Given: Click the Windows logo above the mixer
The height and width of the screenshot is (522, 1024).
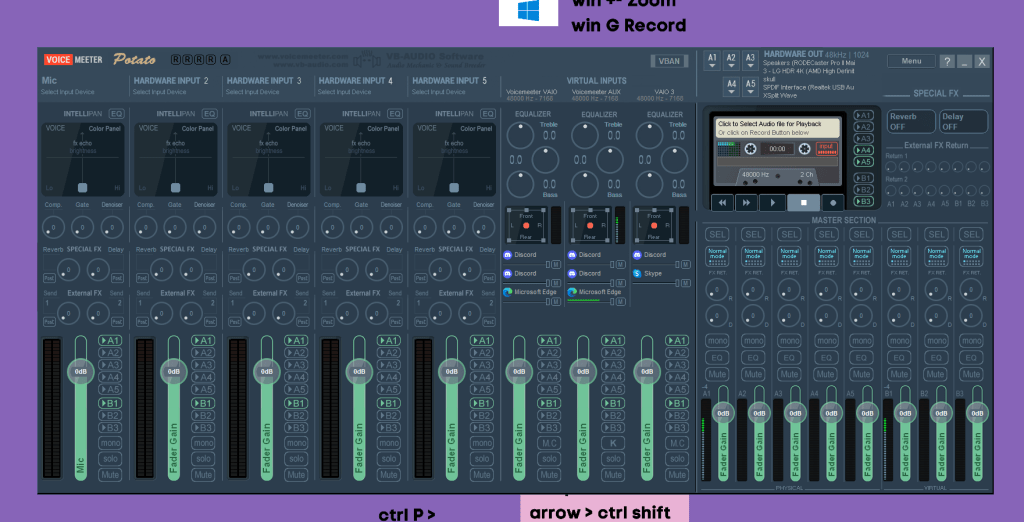Looking at the screenshot, I should pyautogui.click(x=528, y=11).
